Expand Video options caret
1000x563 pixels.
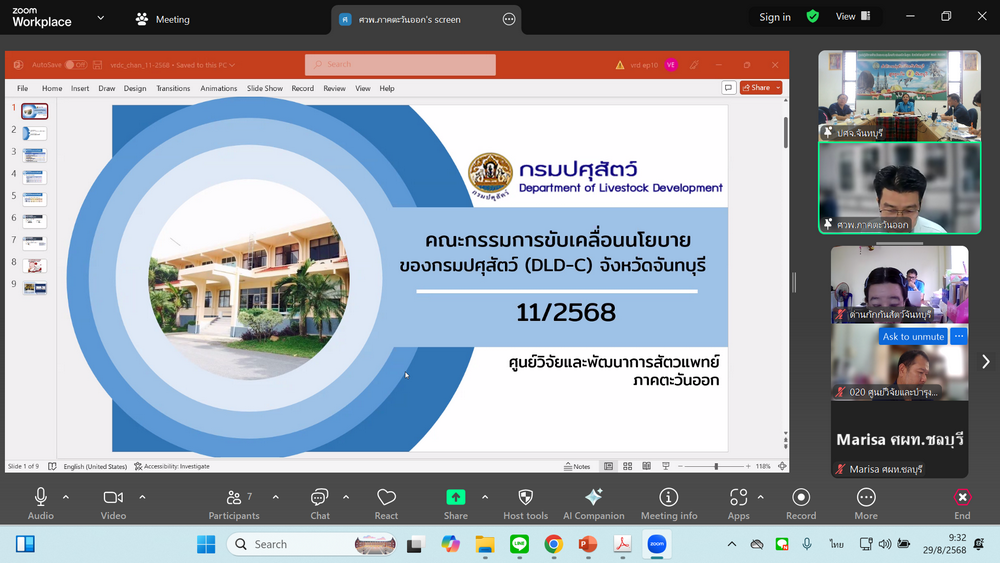click(x=142, y=497)
